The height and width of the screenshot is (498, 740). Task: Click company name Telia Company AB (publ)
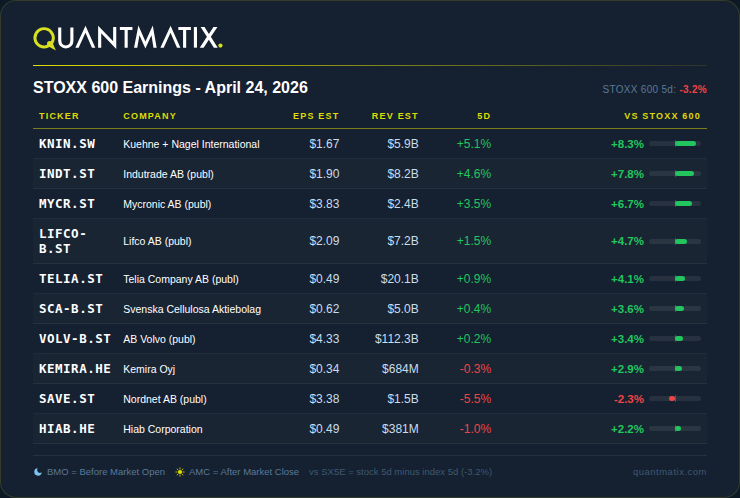(181, 279)
